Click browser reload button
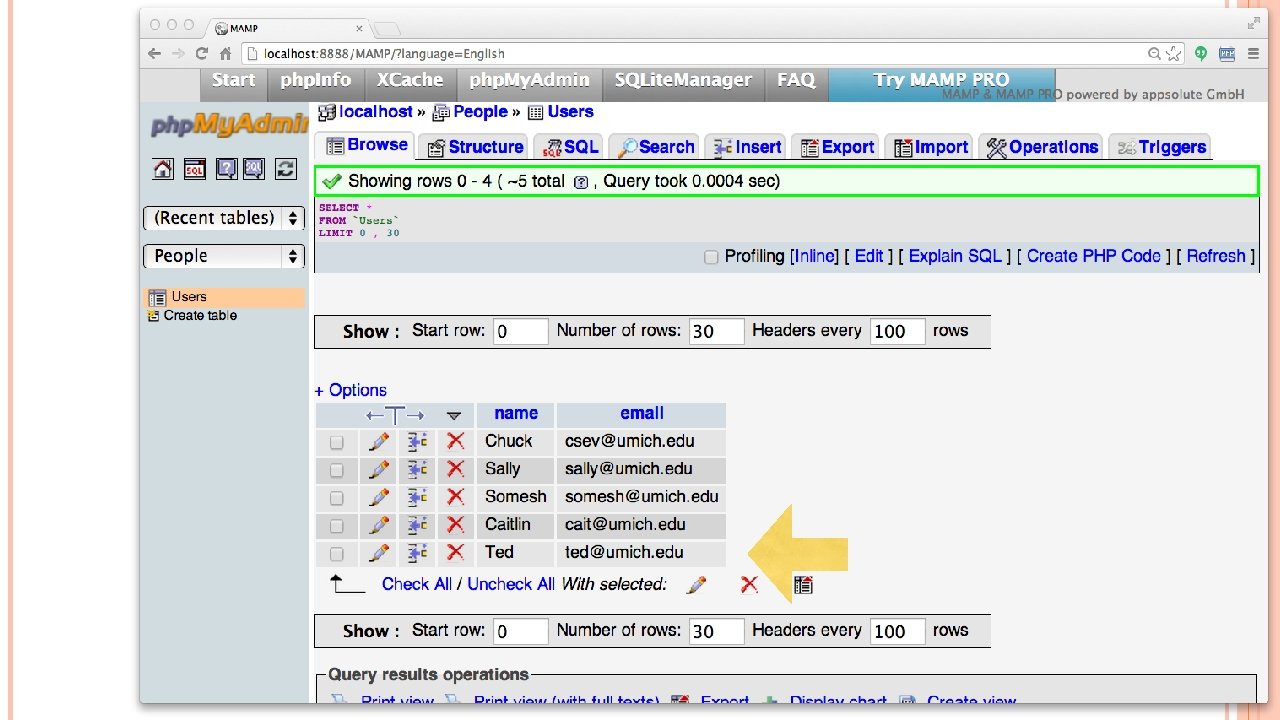The height and width of the screenshot is (720, 1280). 202,54
